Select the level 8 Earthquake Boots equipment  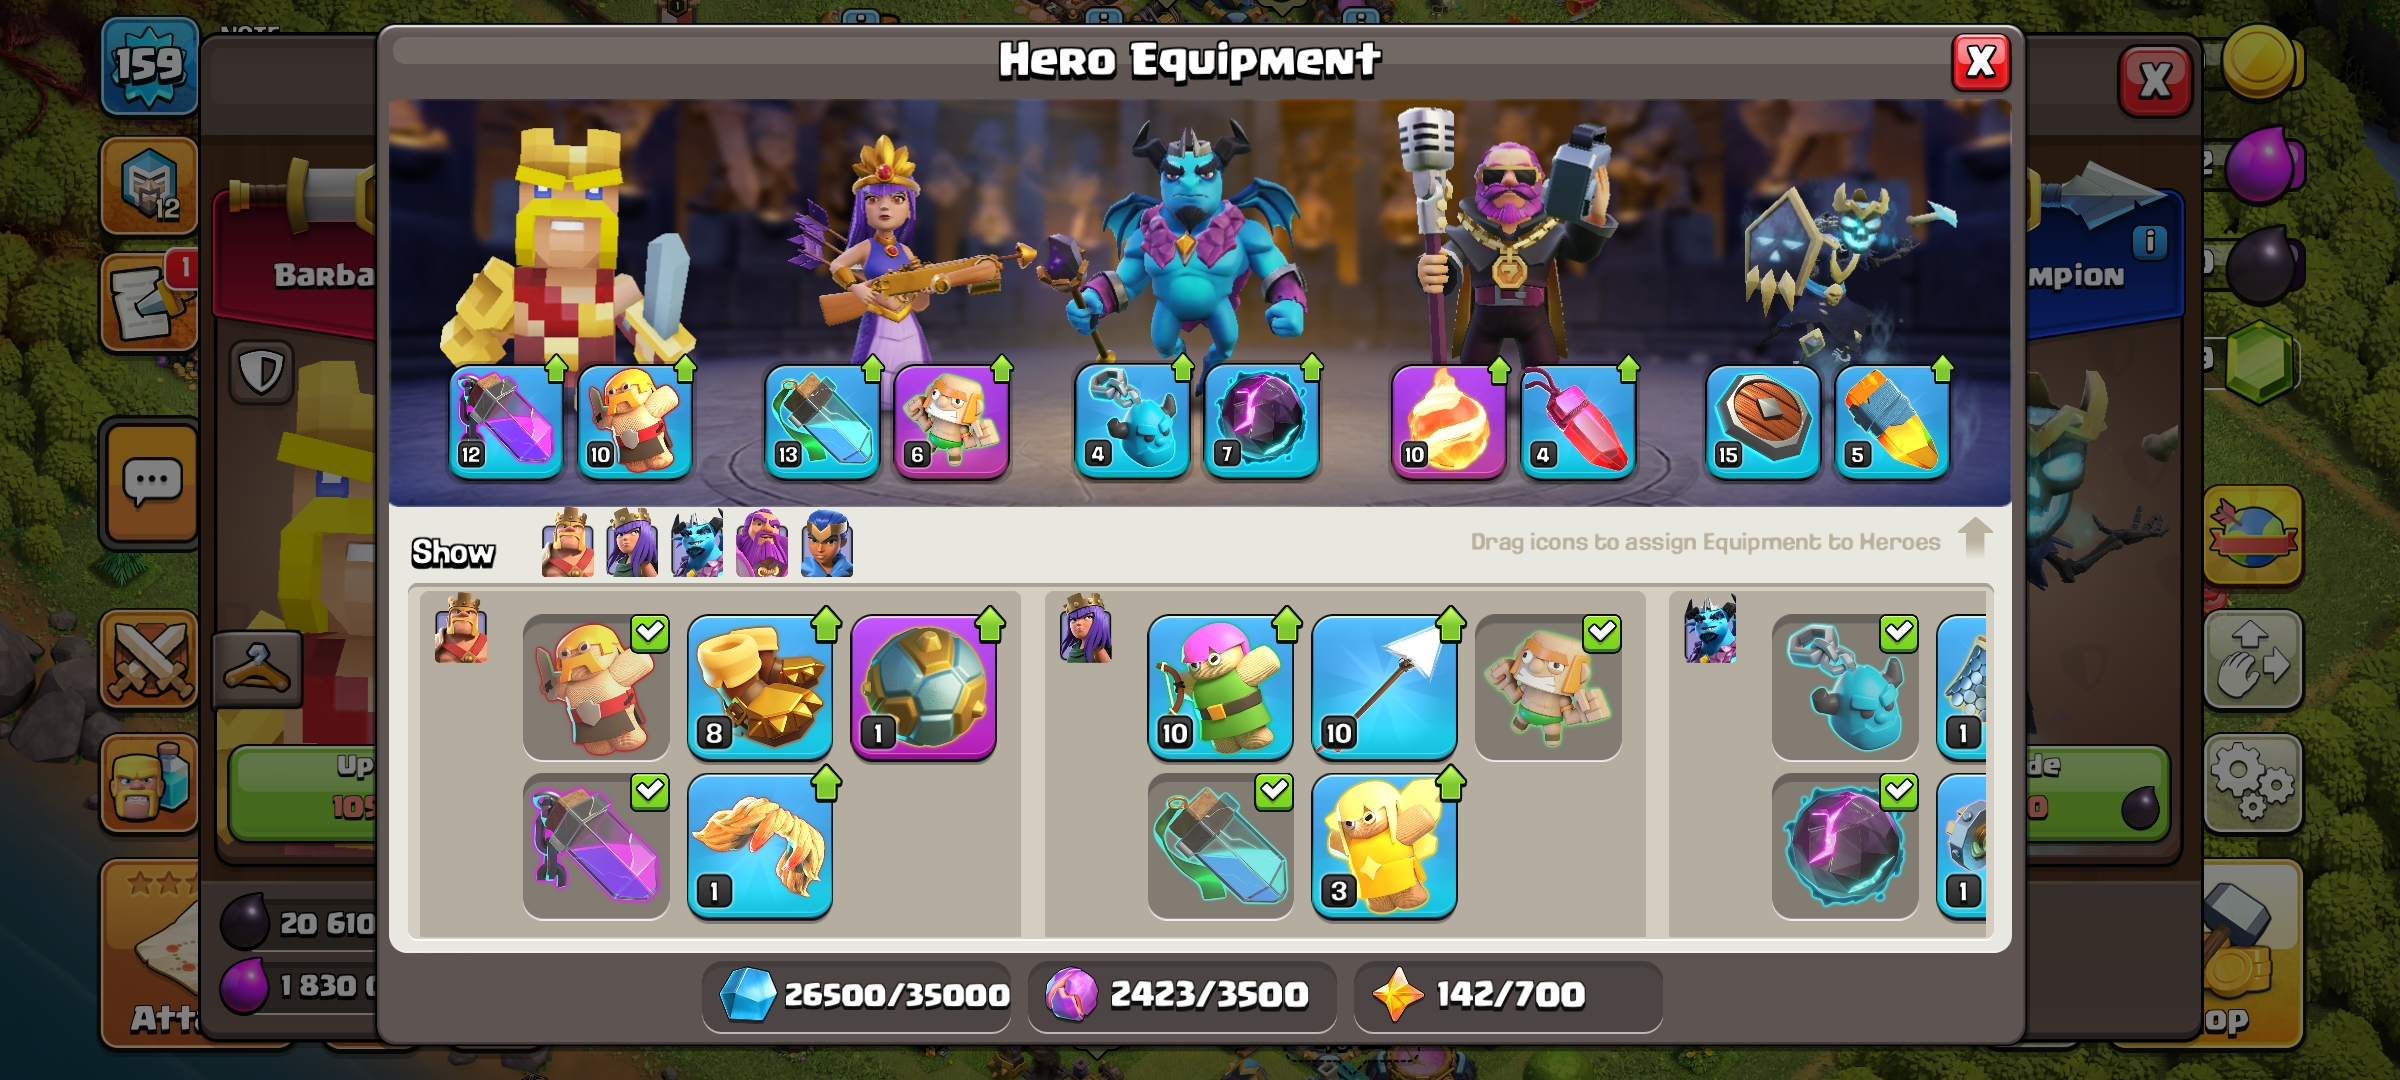(760, 687)
